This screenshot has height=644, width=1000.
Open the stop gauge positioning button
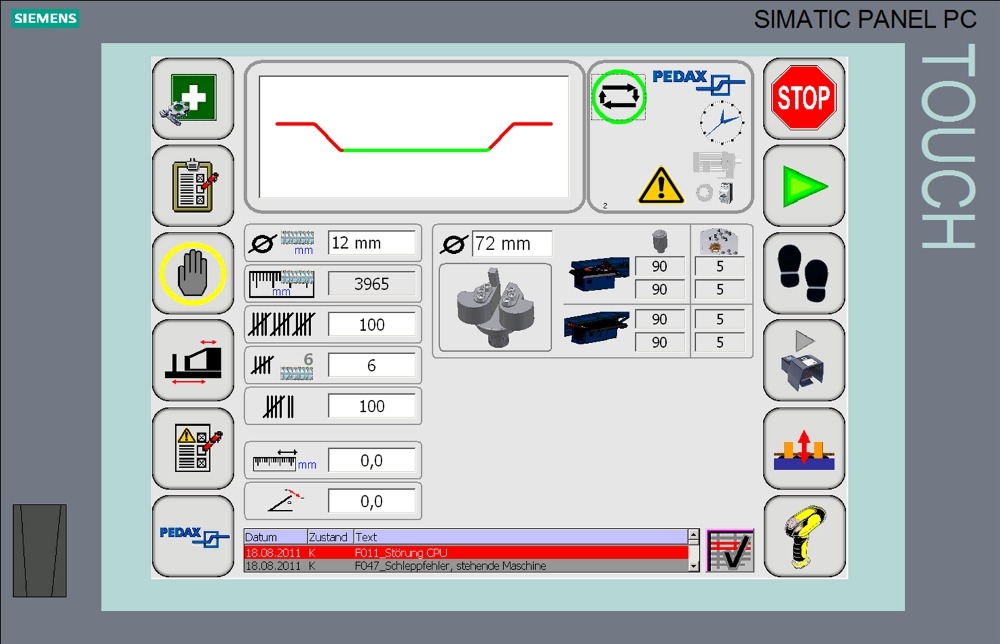coord(193,361)
